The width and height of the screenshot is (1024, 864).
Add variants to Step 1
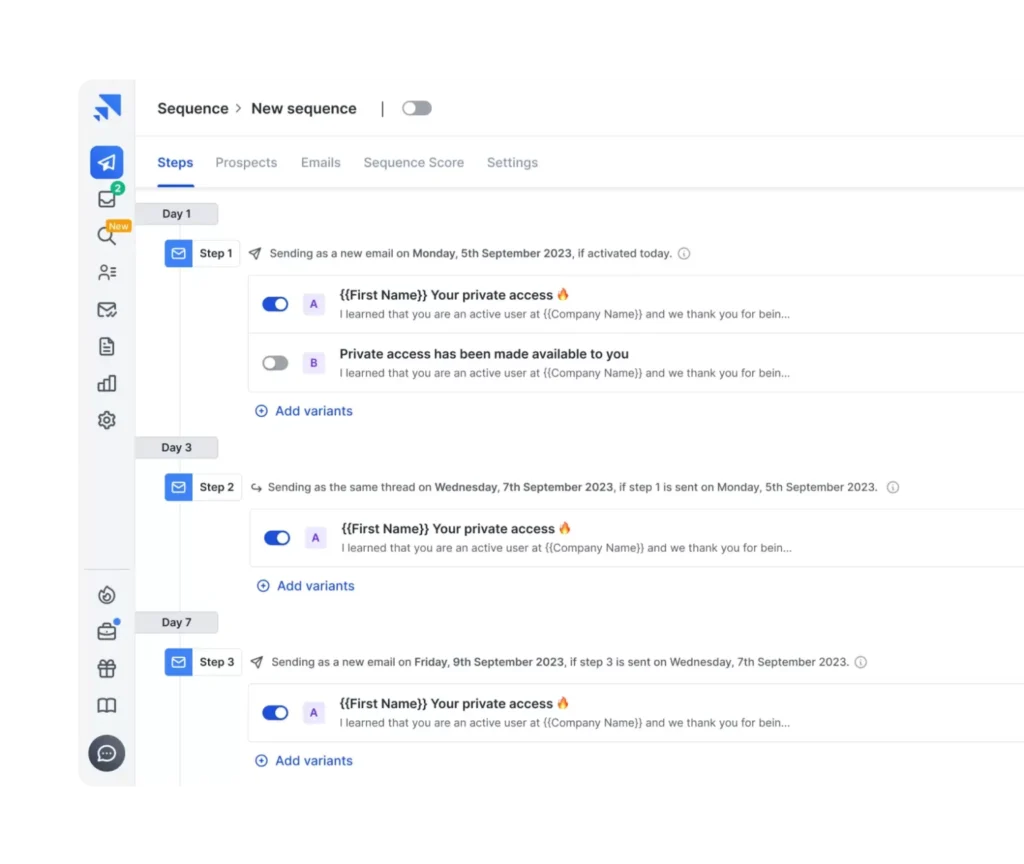tap(304, 411)
